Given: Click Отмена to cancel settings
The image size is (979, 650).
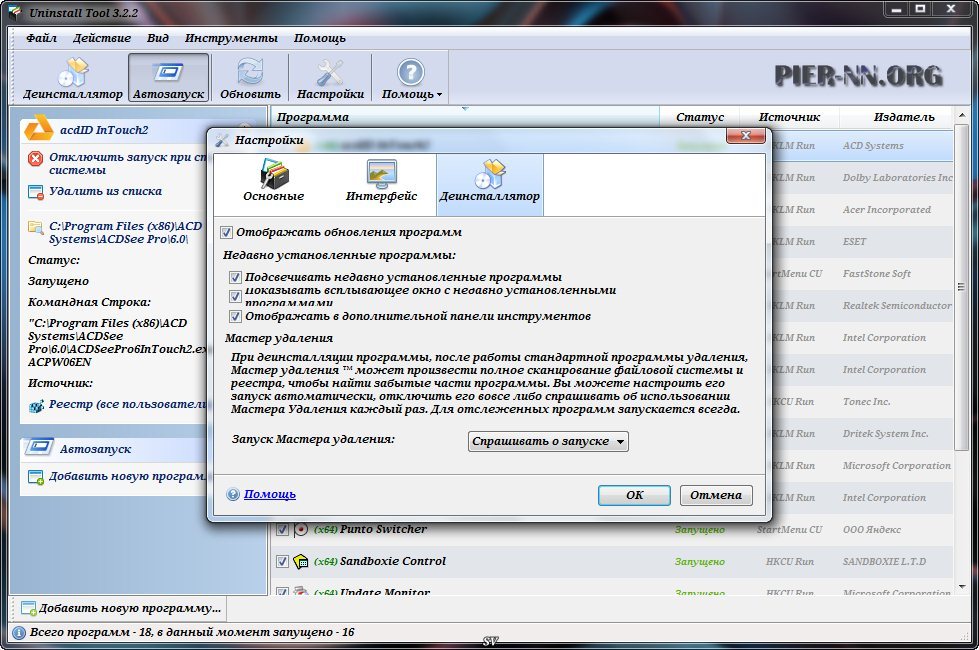Looking at the screenshot, I should point(716,495).
